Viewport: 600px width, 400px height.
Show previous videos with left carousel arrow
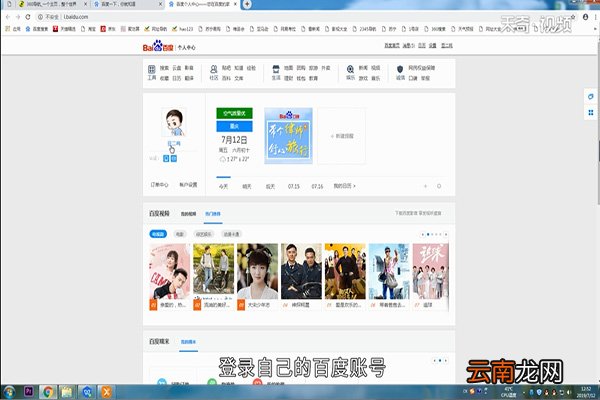(x=422, y=234)
